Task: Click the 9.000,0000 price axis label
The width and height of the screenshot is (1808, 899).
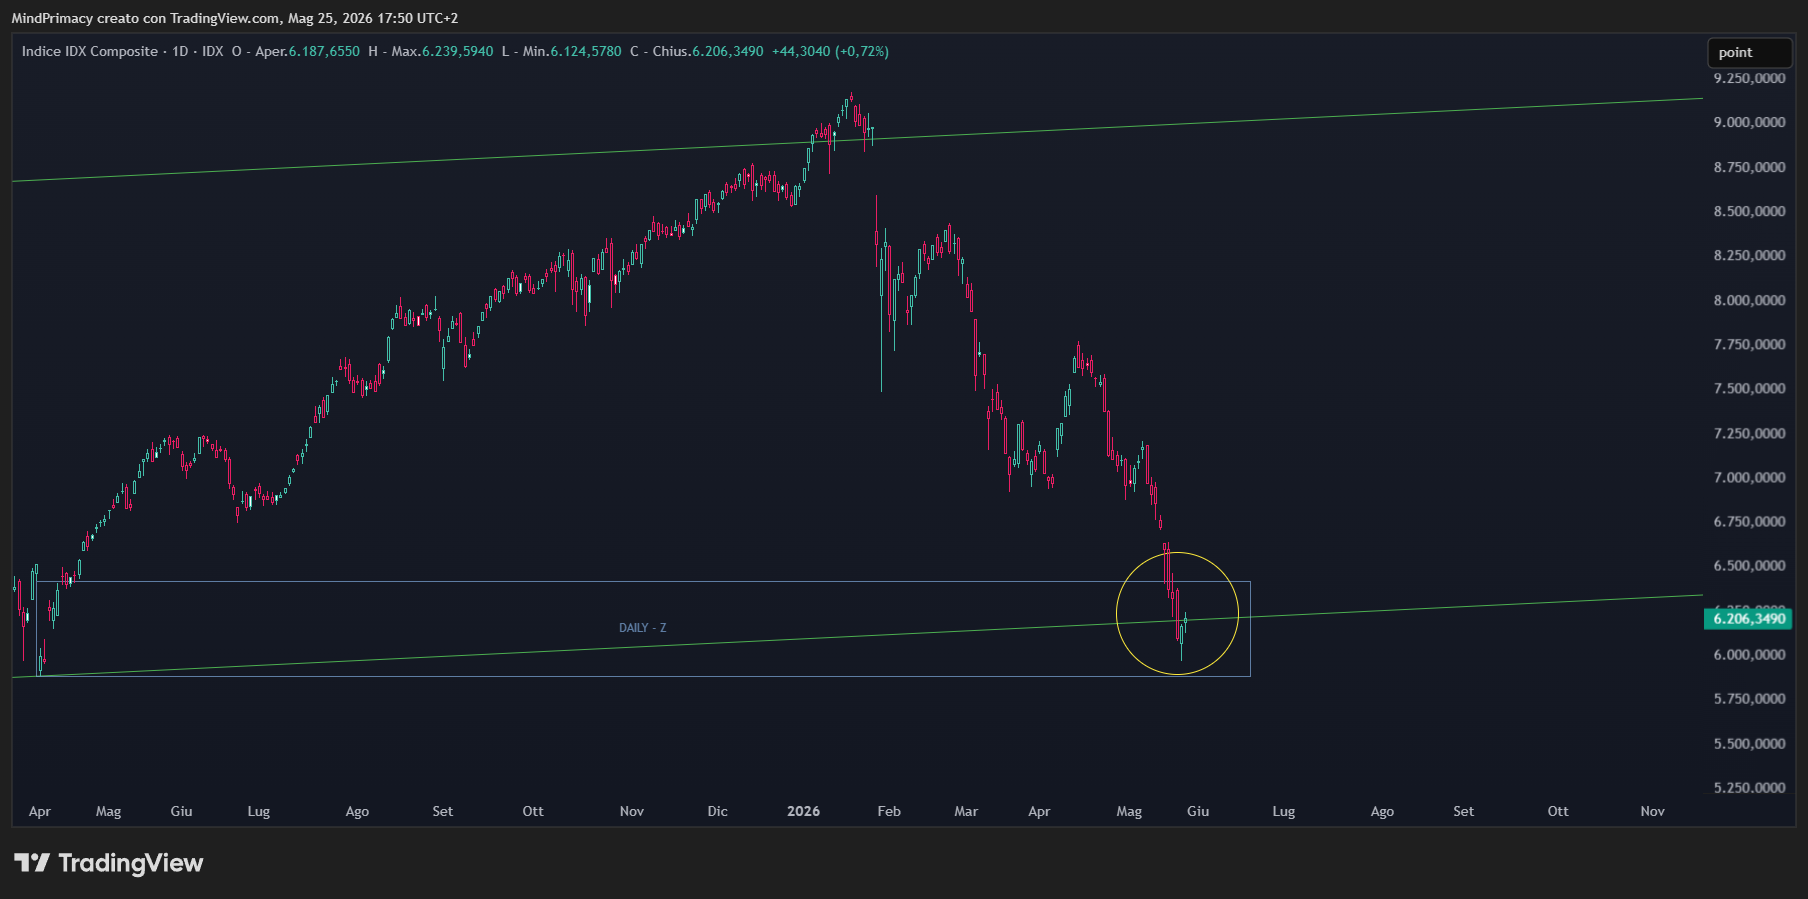Action: pyautogui.click(x=1749, y=122)
